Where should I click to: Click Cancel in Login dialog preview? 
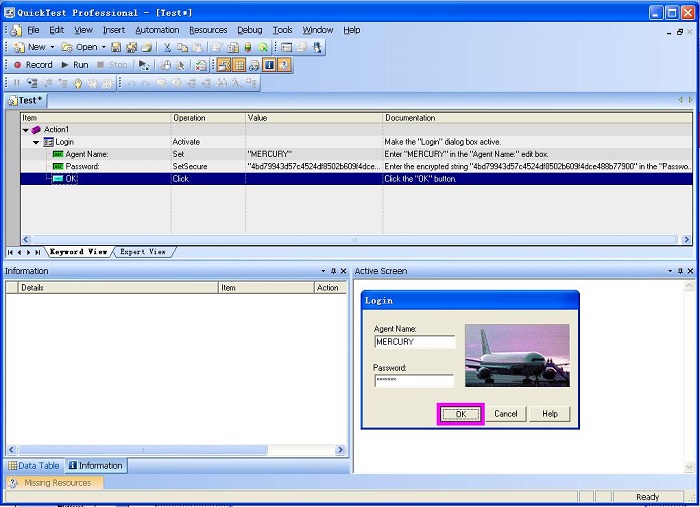click(506, 414)
